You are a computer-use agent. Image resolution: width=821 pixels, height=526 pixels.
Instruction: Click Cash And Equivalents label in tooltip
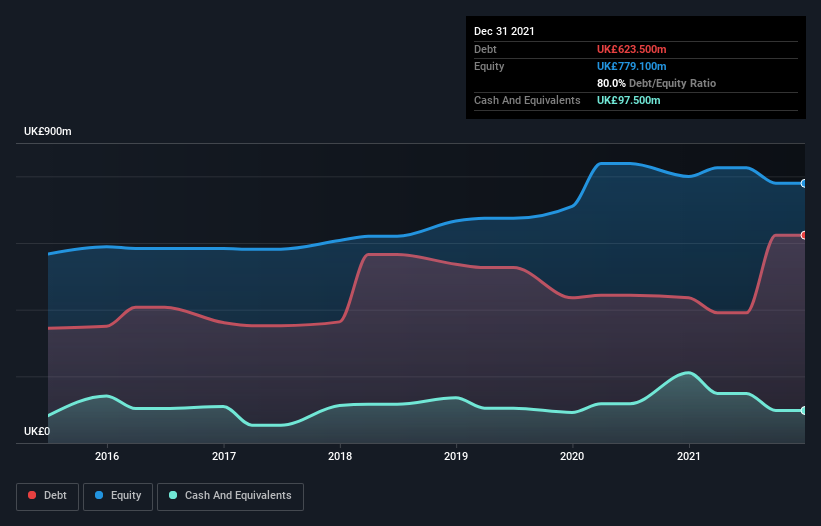tap(527, 100)
